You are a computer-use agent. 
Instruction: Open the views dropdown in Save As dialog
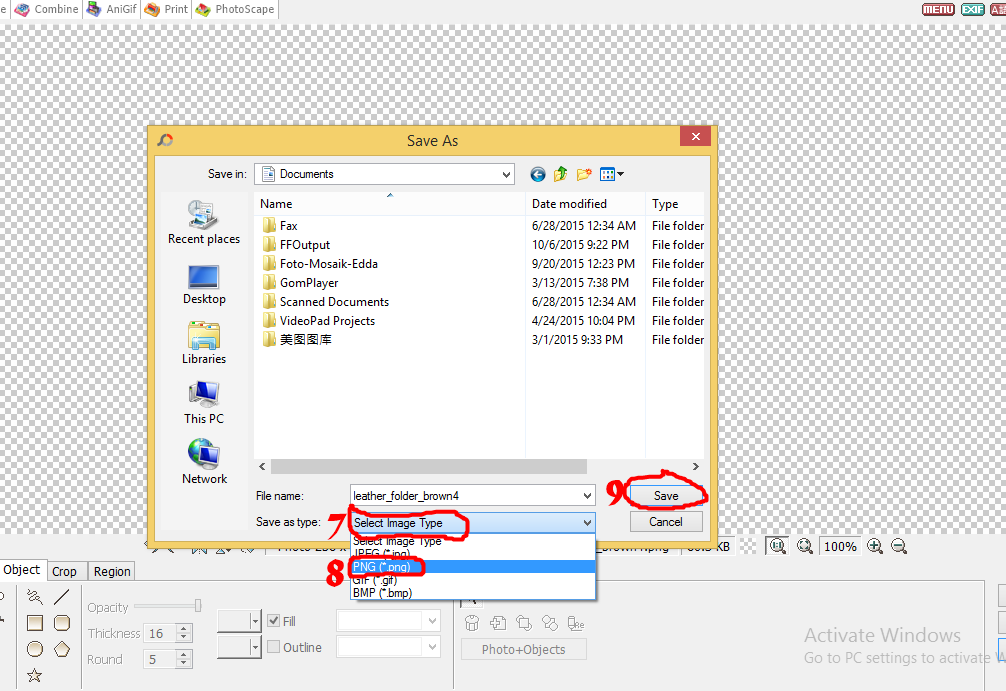pos(610,174)
